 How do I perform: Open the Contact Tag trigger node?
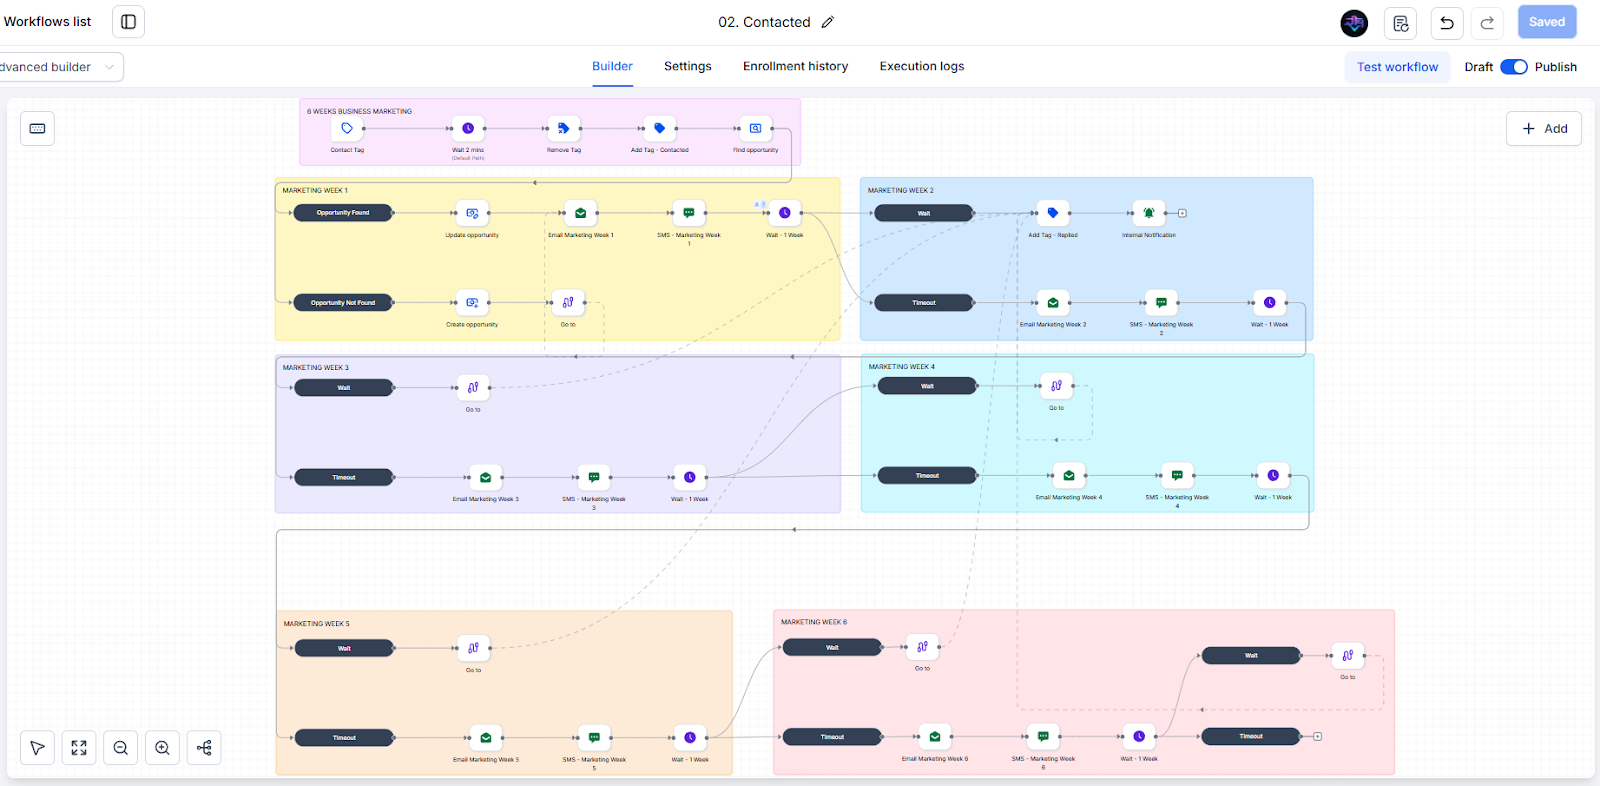point(347,128)
